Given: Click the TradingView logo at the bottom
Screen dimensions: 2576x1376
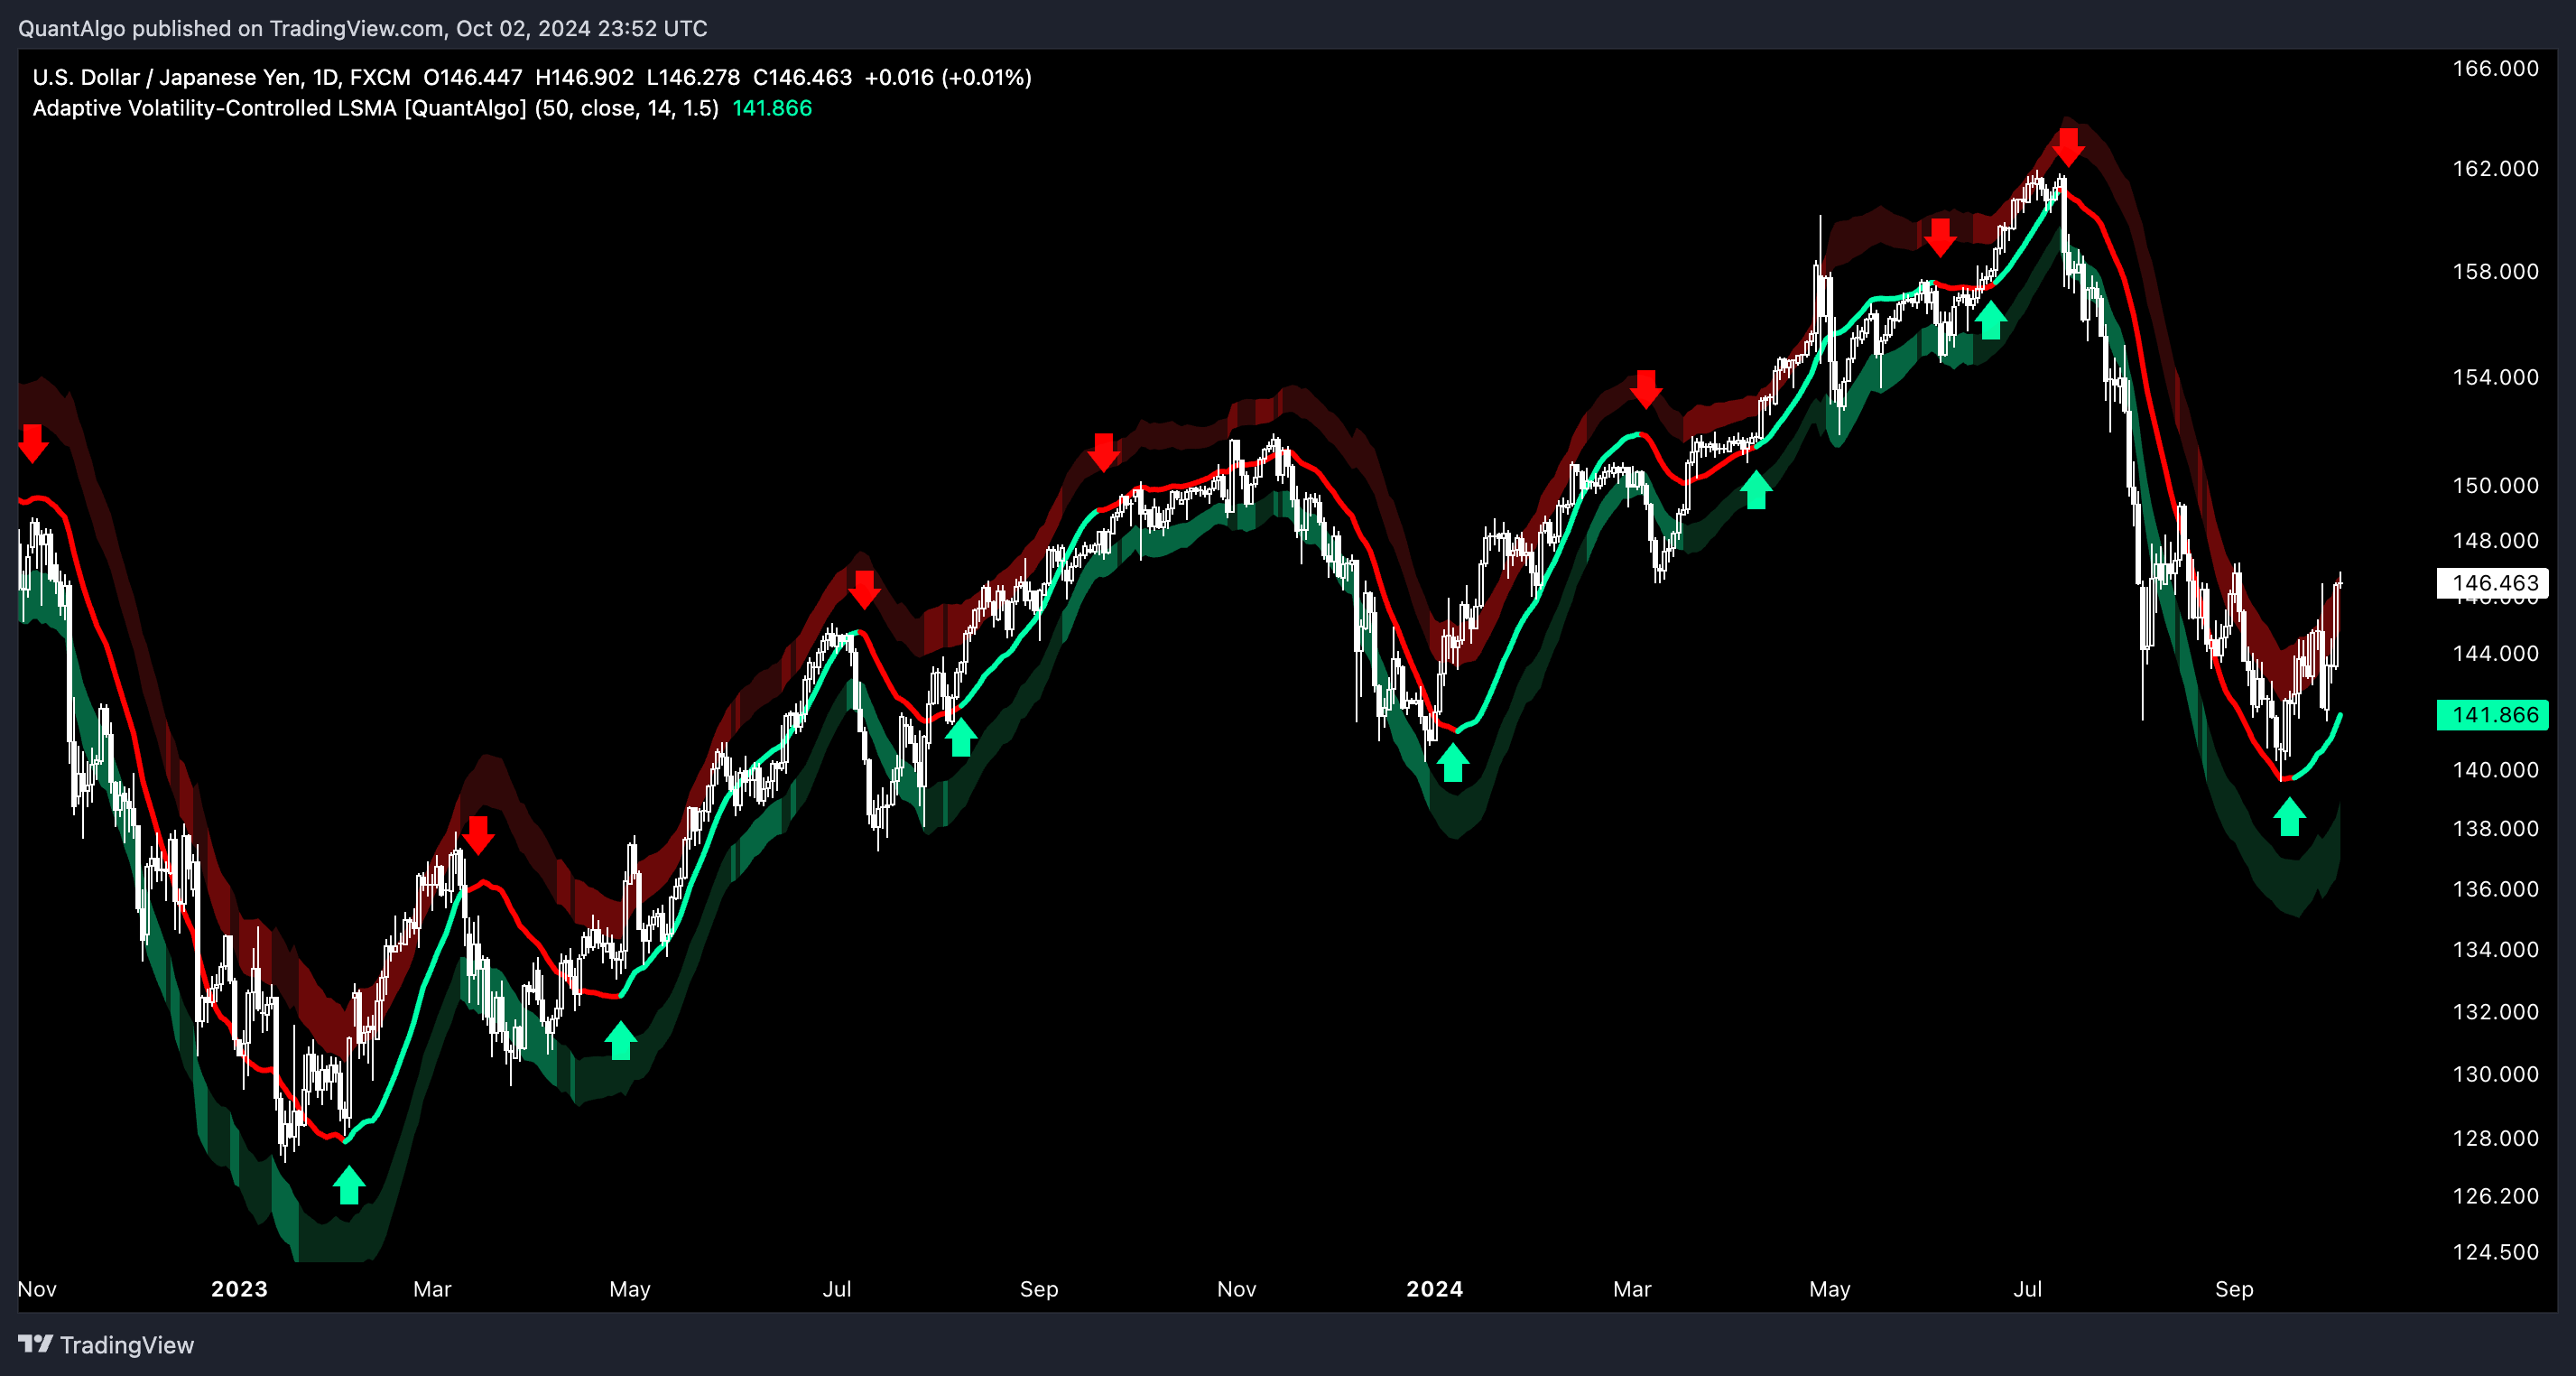Looking at the screenshot, I should (106, 1345).
